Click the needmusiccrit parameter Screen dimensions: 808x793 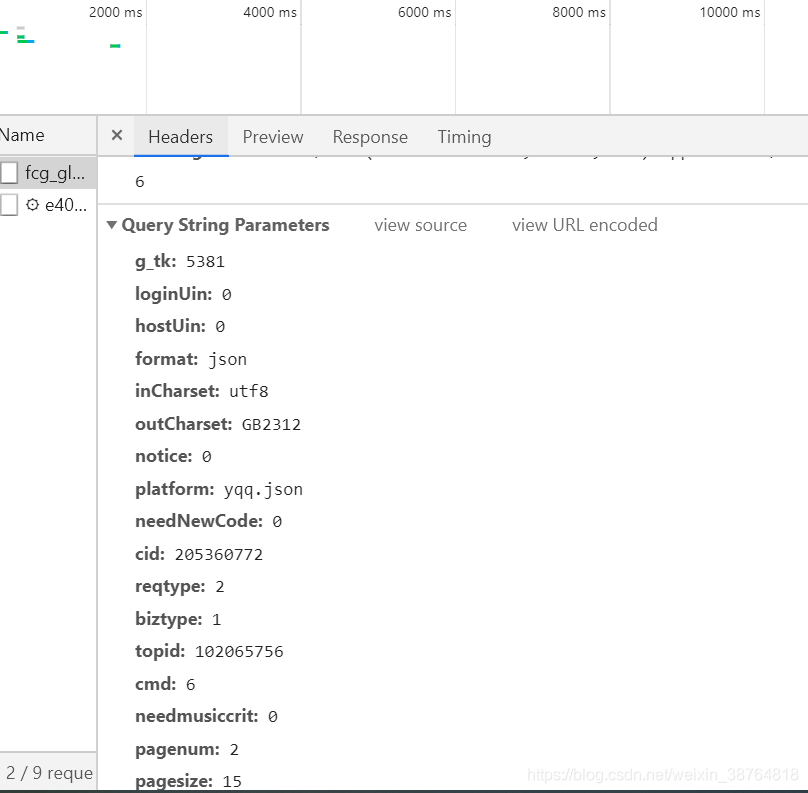coord(206,717)
